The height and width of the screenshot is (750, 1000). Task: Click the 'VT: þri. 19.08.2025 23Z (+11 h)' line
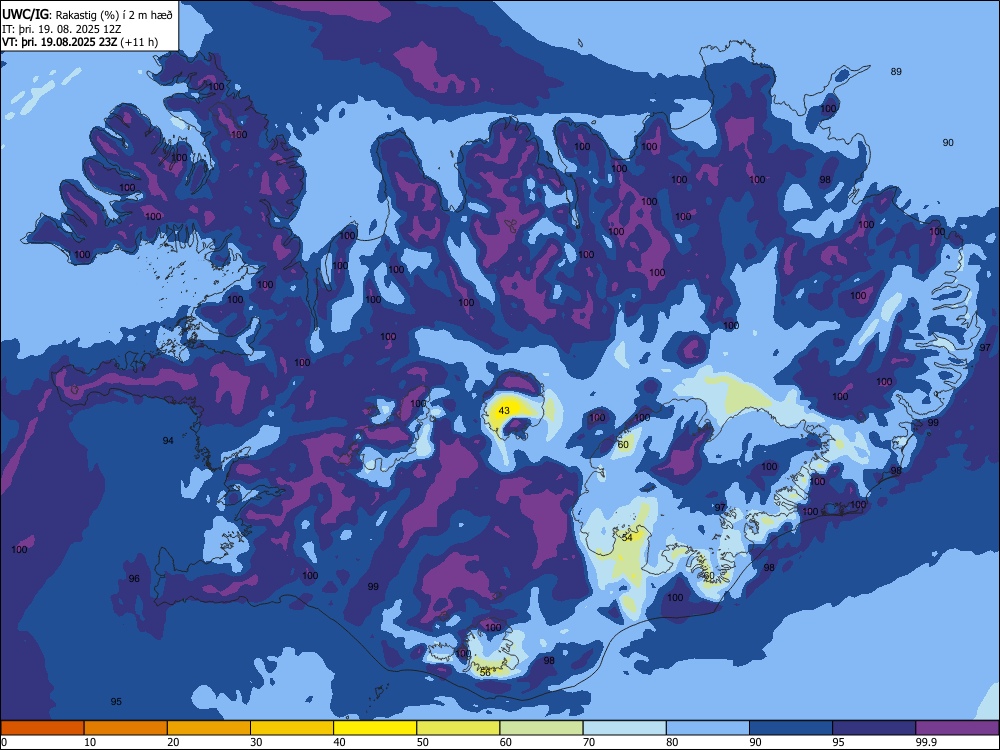tap(80, 42)
